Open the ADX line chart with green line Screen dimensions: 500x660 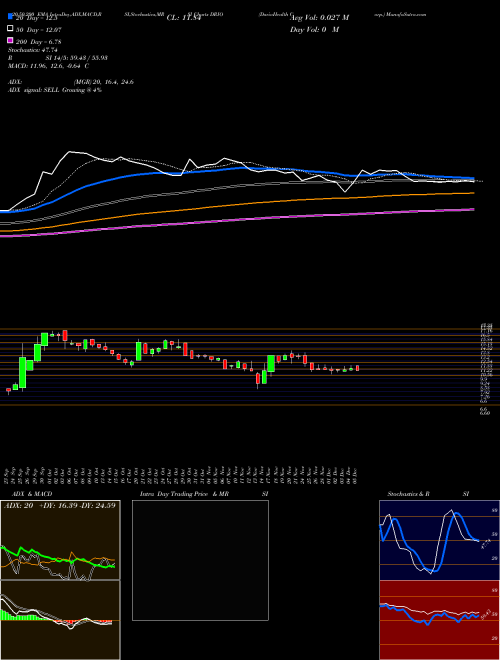click(60, 540)
